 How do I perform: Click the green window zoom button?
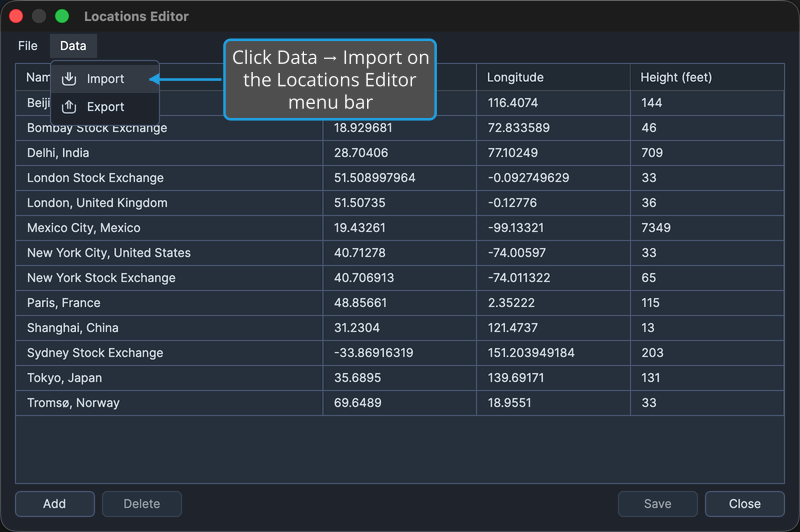[x=62, y=16]
